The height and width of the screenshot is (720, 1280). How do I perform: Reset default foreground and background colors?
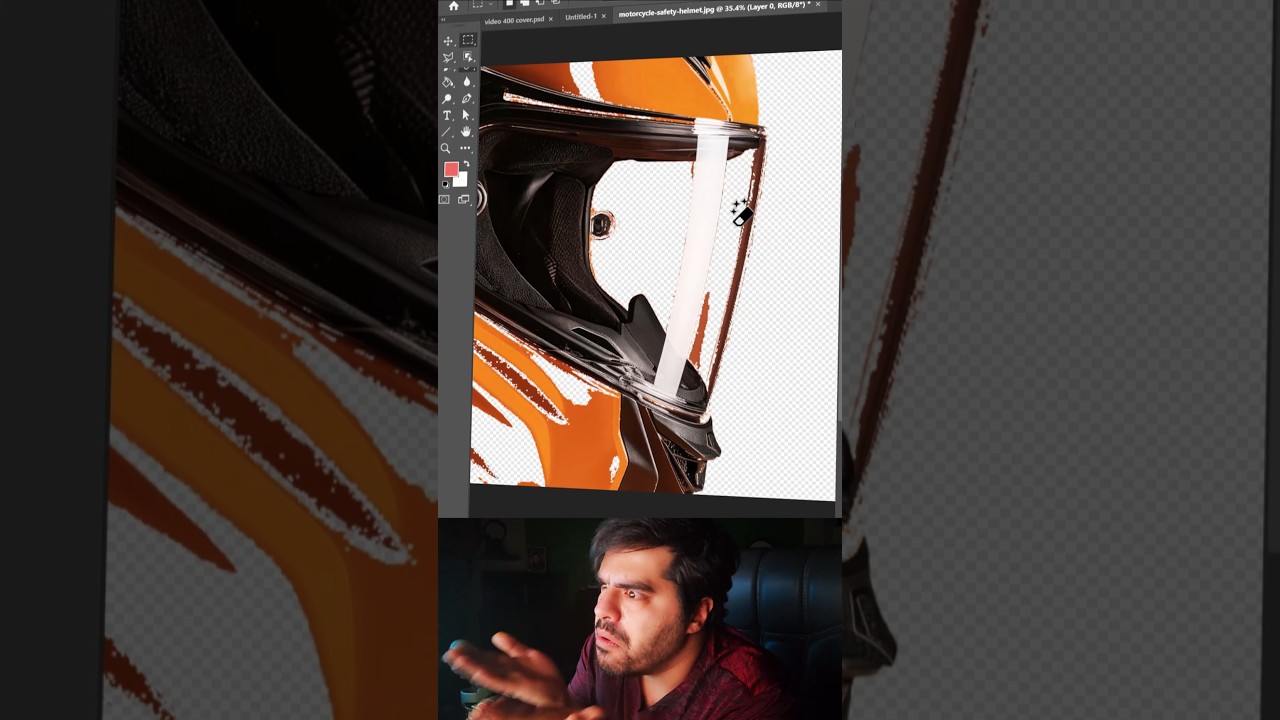[446, 184]
